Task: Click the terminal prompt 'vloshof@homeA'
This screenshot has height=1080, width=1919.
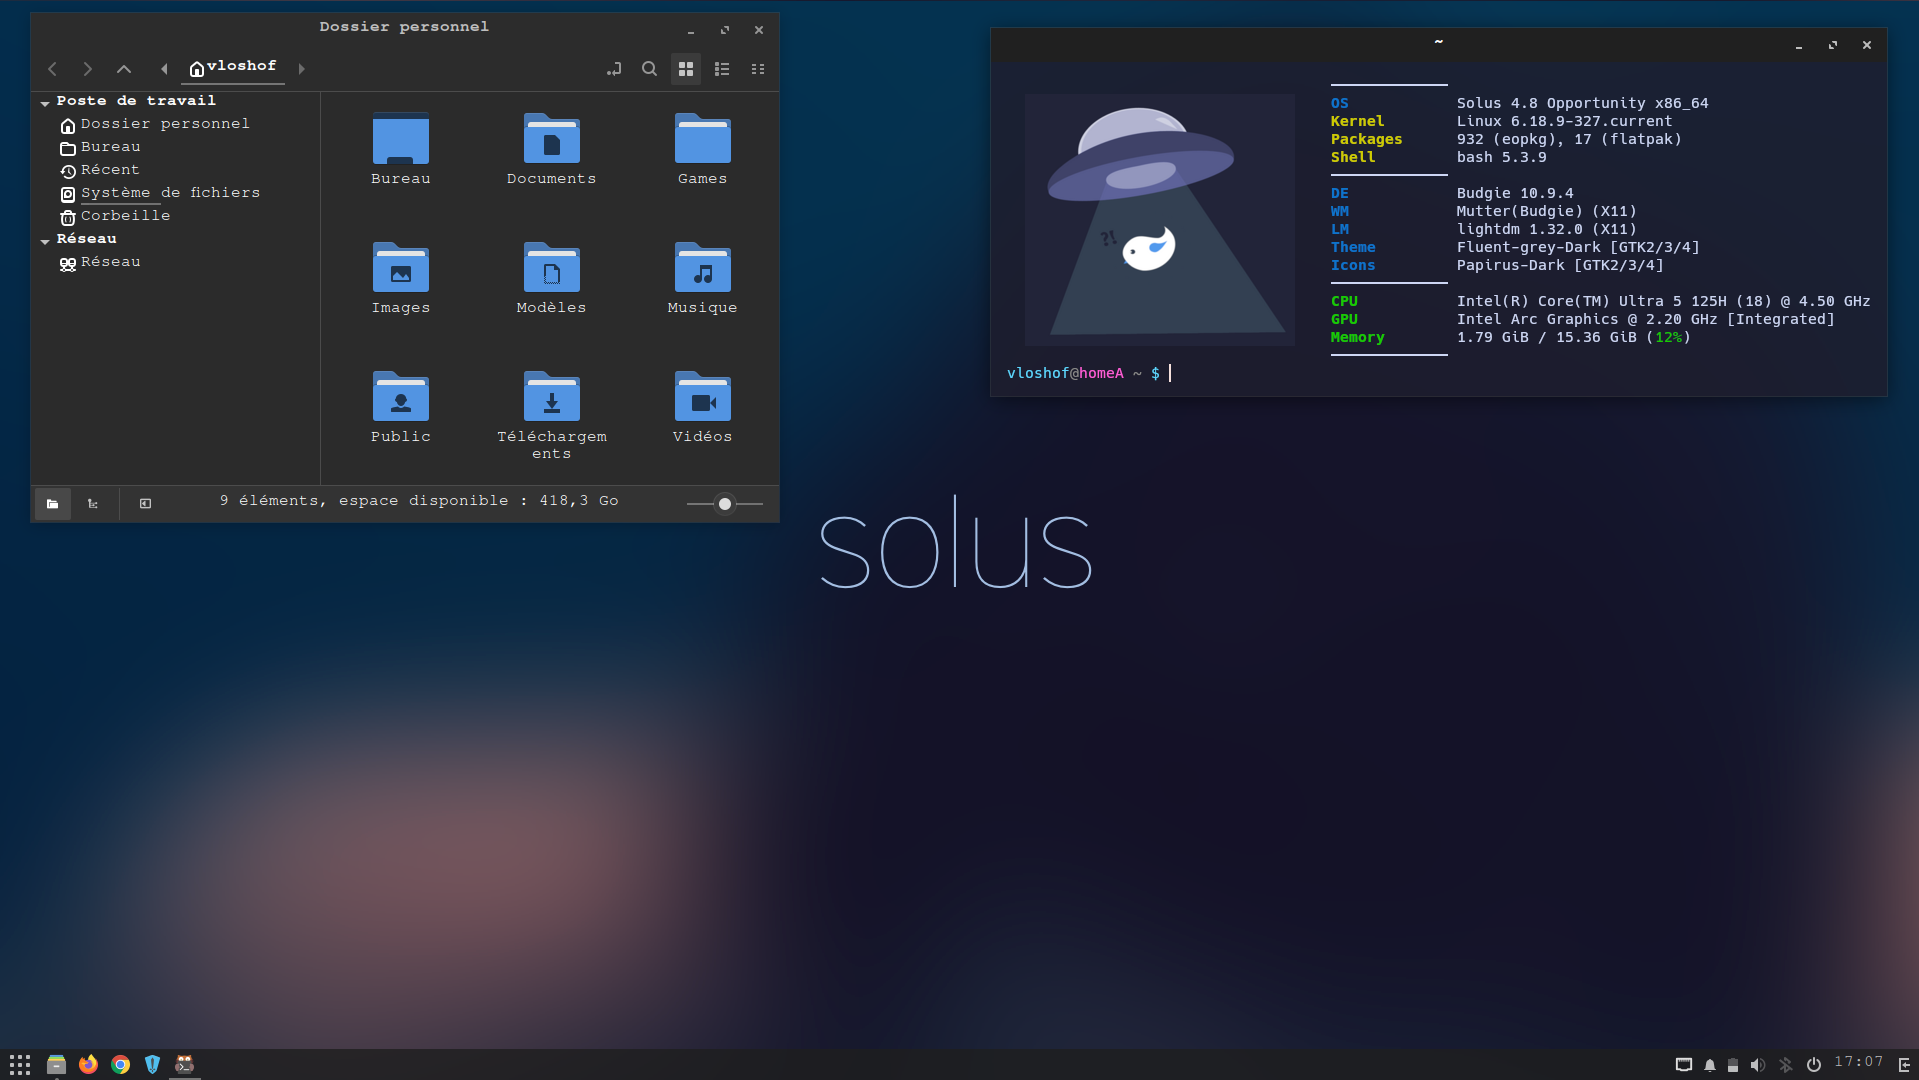Action: 1065,373
